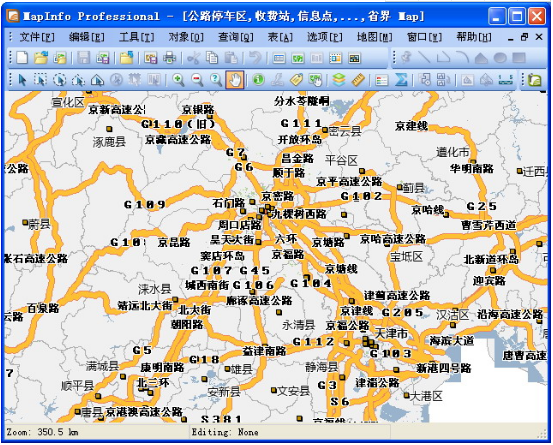Open the 对象[O] menu
This screenshot has height=445, width=553.
pos(186,37)
